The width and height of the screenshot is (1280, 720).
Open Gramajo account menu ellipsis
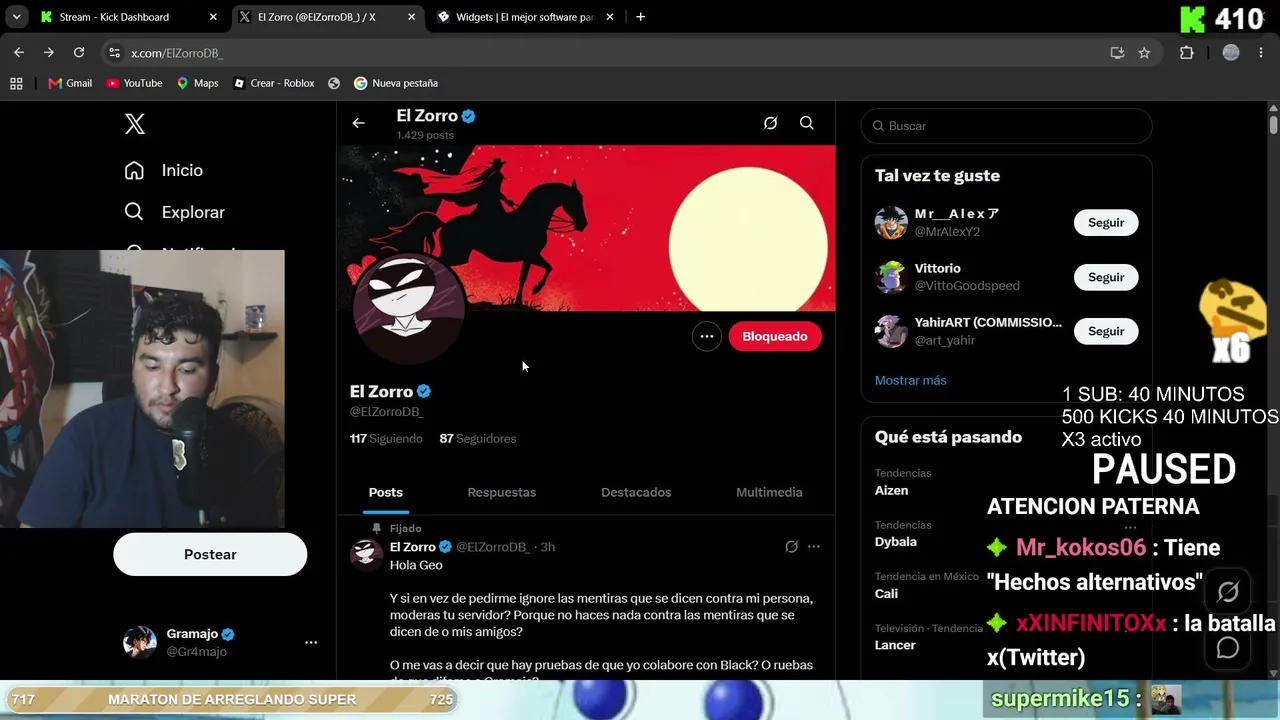(311, 642)
